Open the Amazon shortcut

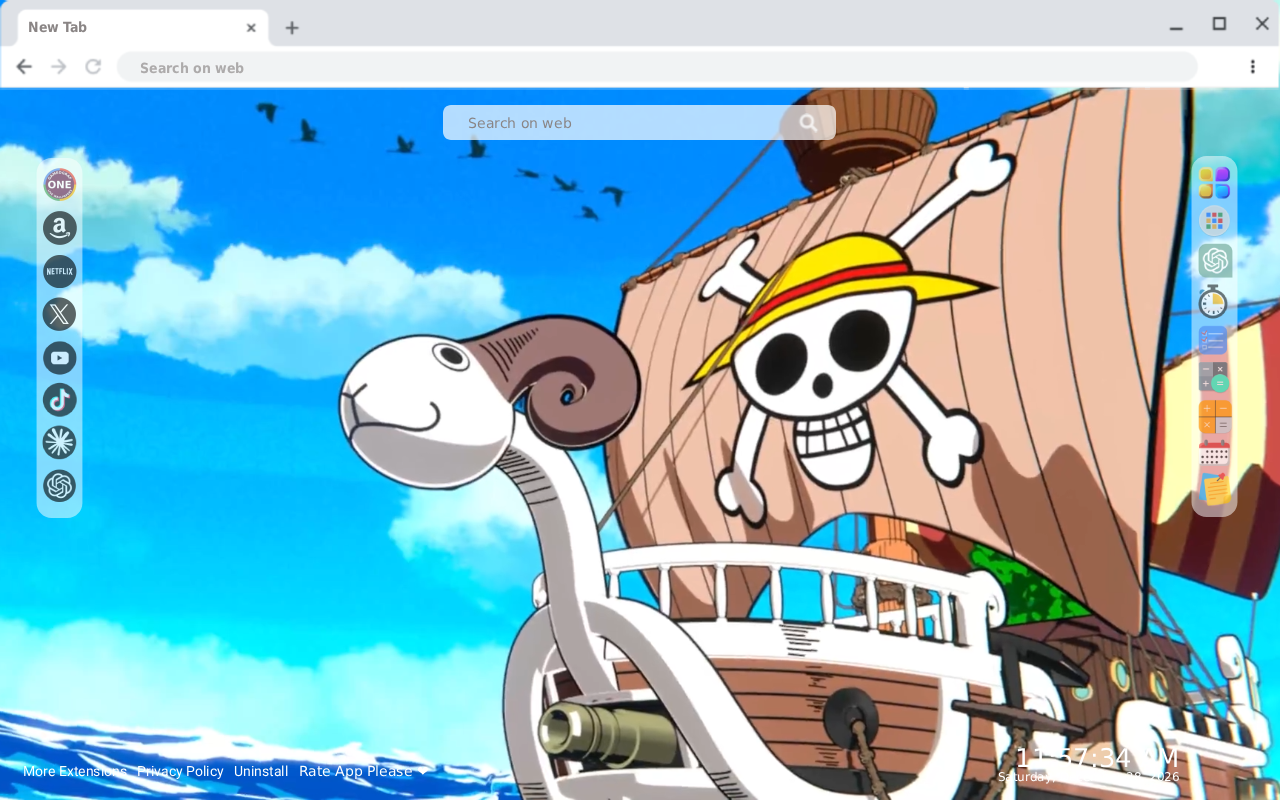(60, 228)
